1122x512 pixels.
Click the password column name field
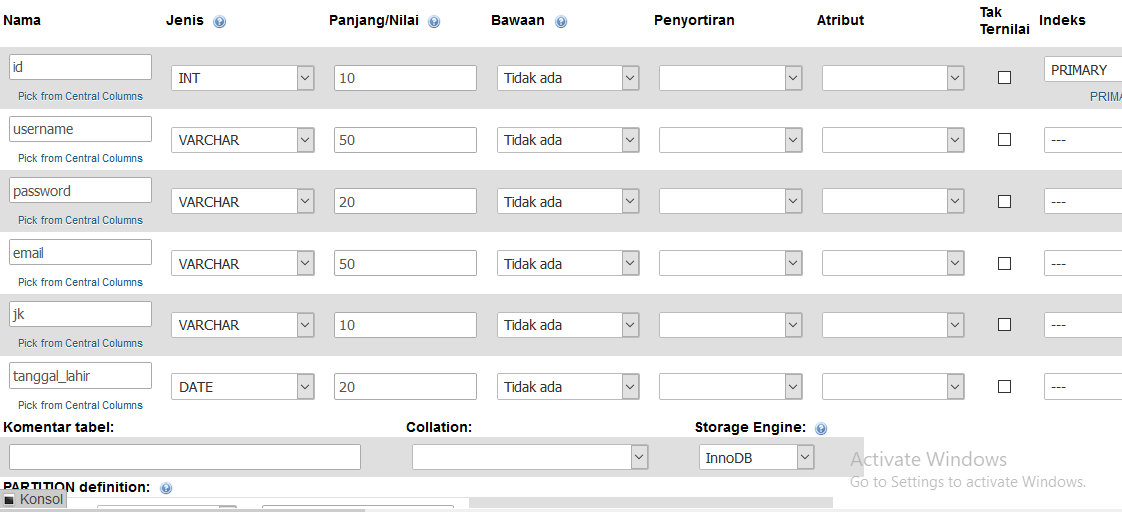pyautogui.click(x=80, y=190)
